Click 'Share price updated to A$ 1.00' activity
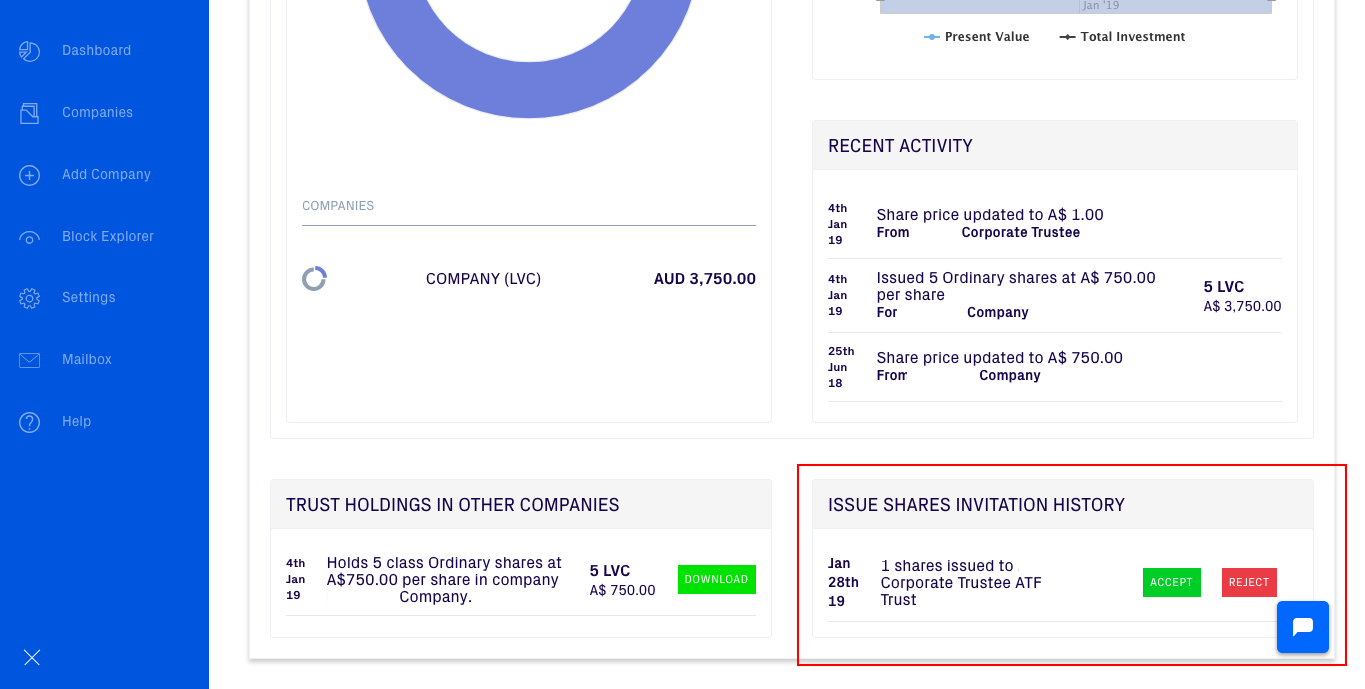This screenshot has width=1365, height=689. (x=990, y=215)
